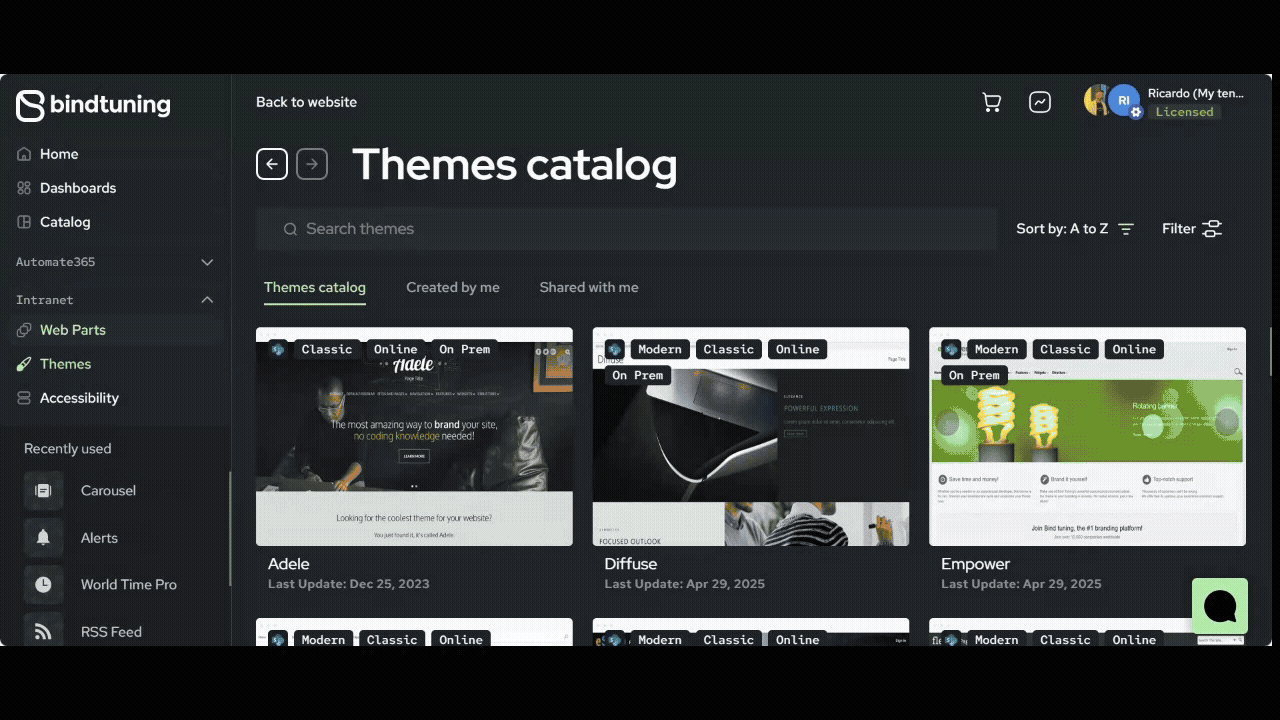Click the analytics chart icon in header

[x=1040, y=102]
